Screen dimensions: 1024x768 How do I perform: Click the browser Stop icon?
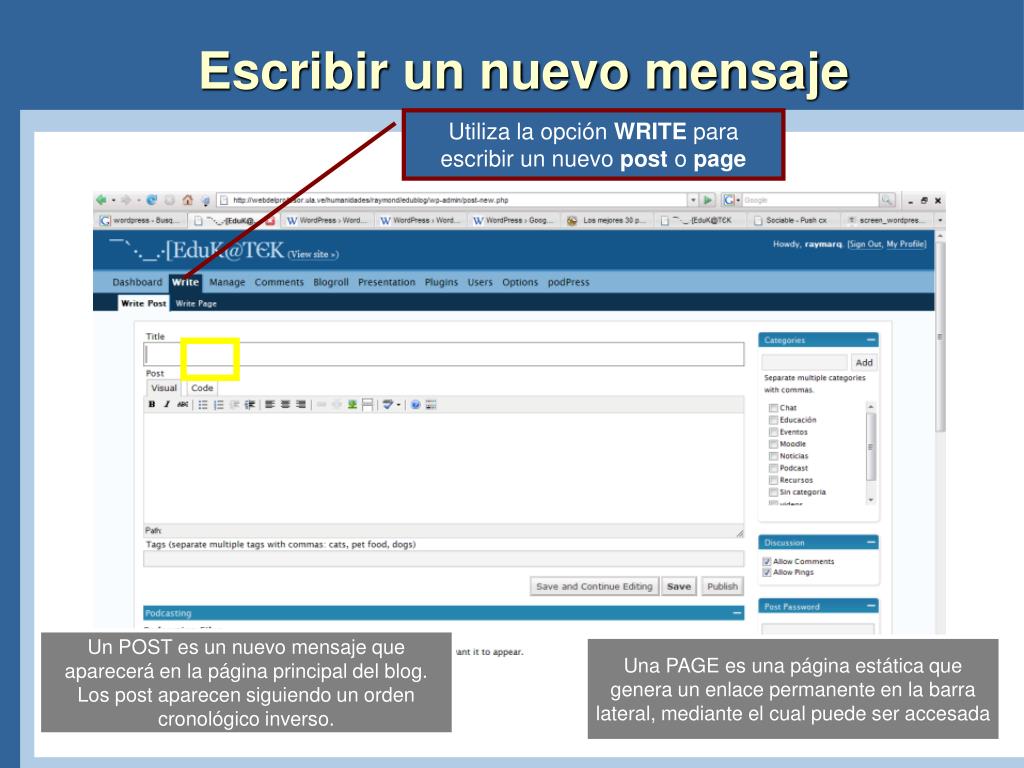tap(169, 200)
